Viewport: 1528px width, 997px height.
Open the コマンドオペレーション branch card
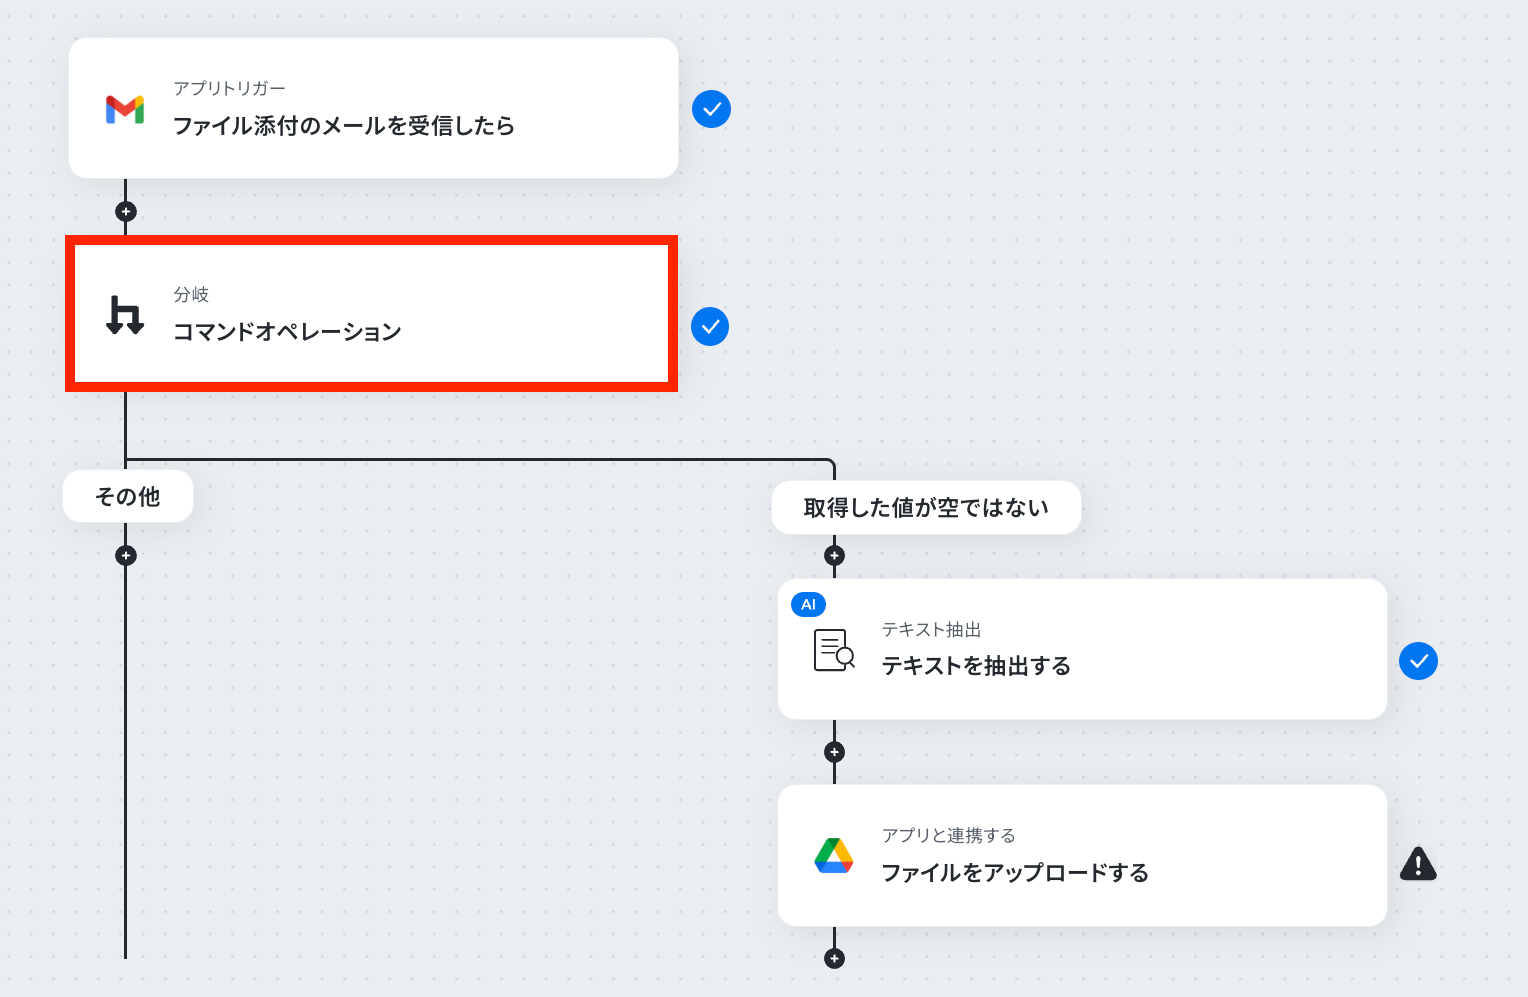(x=371, y=314)
